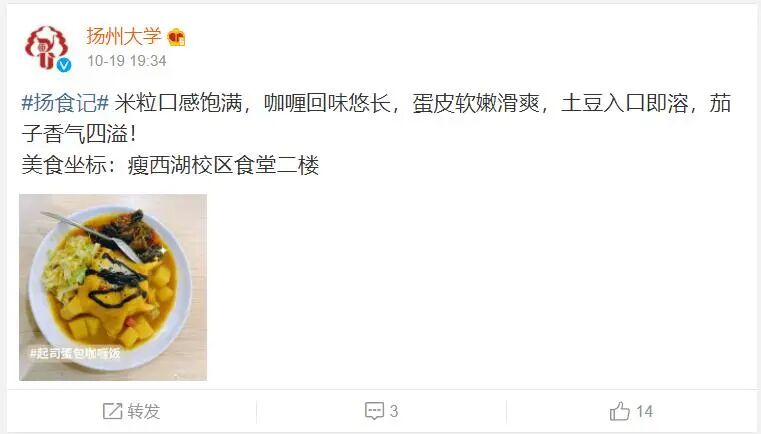Click the post text about curry rice

376,118
